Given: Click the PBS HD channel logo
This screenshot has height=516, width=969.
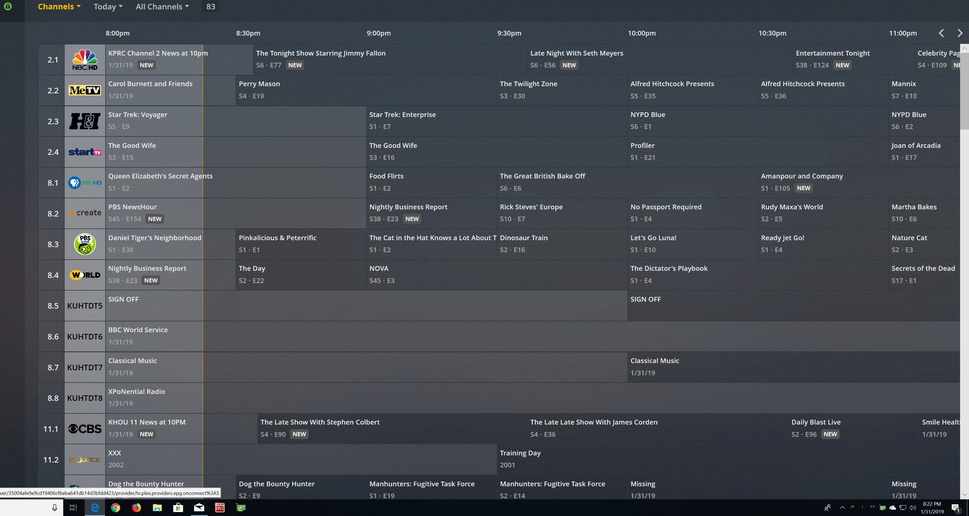Looking at the screenshot, I should pyautogui.click(x=85, y=183).
